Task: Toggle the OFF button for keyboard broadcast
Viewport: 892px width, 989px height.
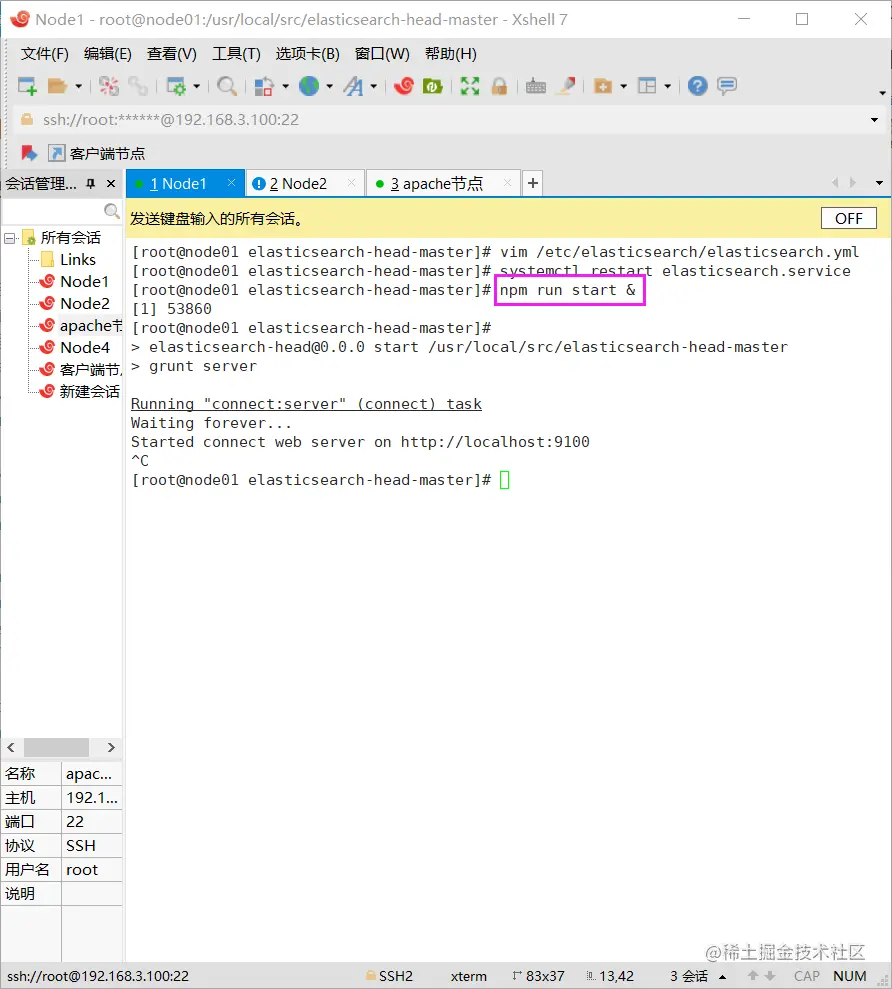Action: coord(848,218)
